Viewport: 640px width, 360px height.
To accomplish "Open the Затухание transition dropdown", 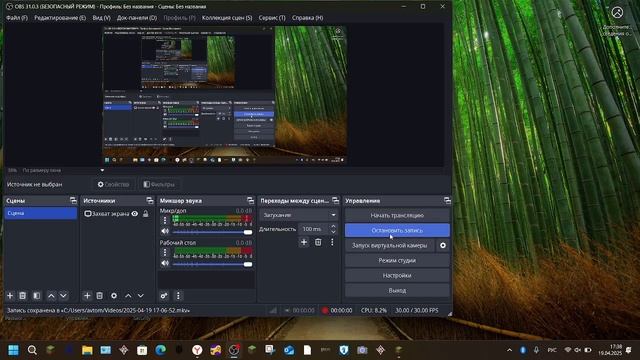I will 299,215.
